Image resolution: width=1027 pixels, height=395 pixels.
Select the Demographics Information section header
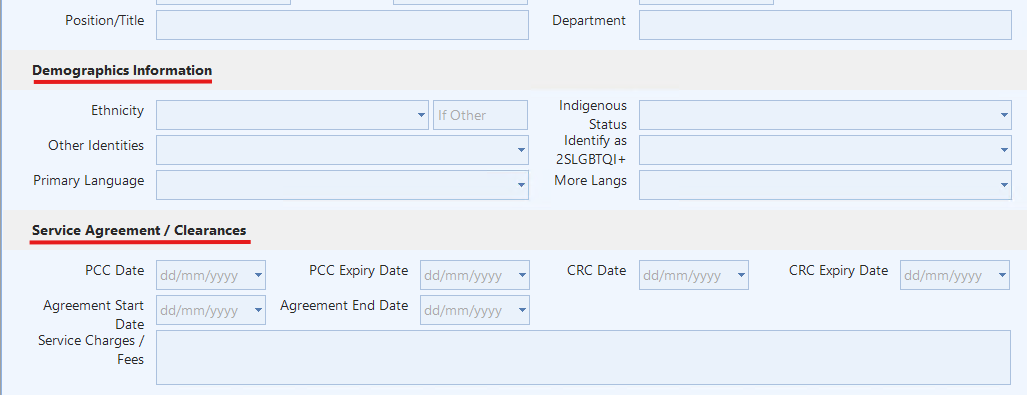click(122, 70)
